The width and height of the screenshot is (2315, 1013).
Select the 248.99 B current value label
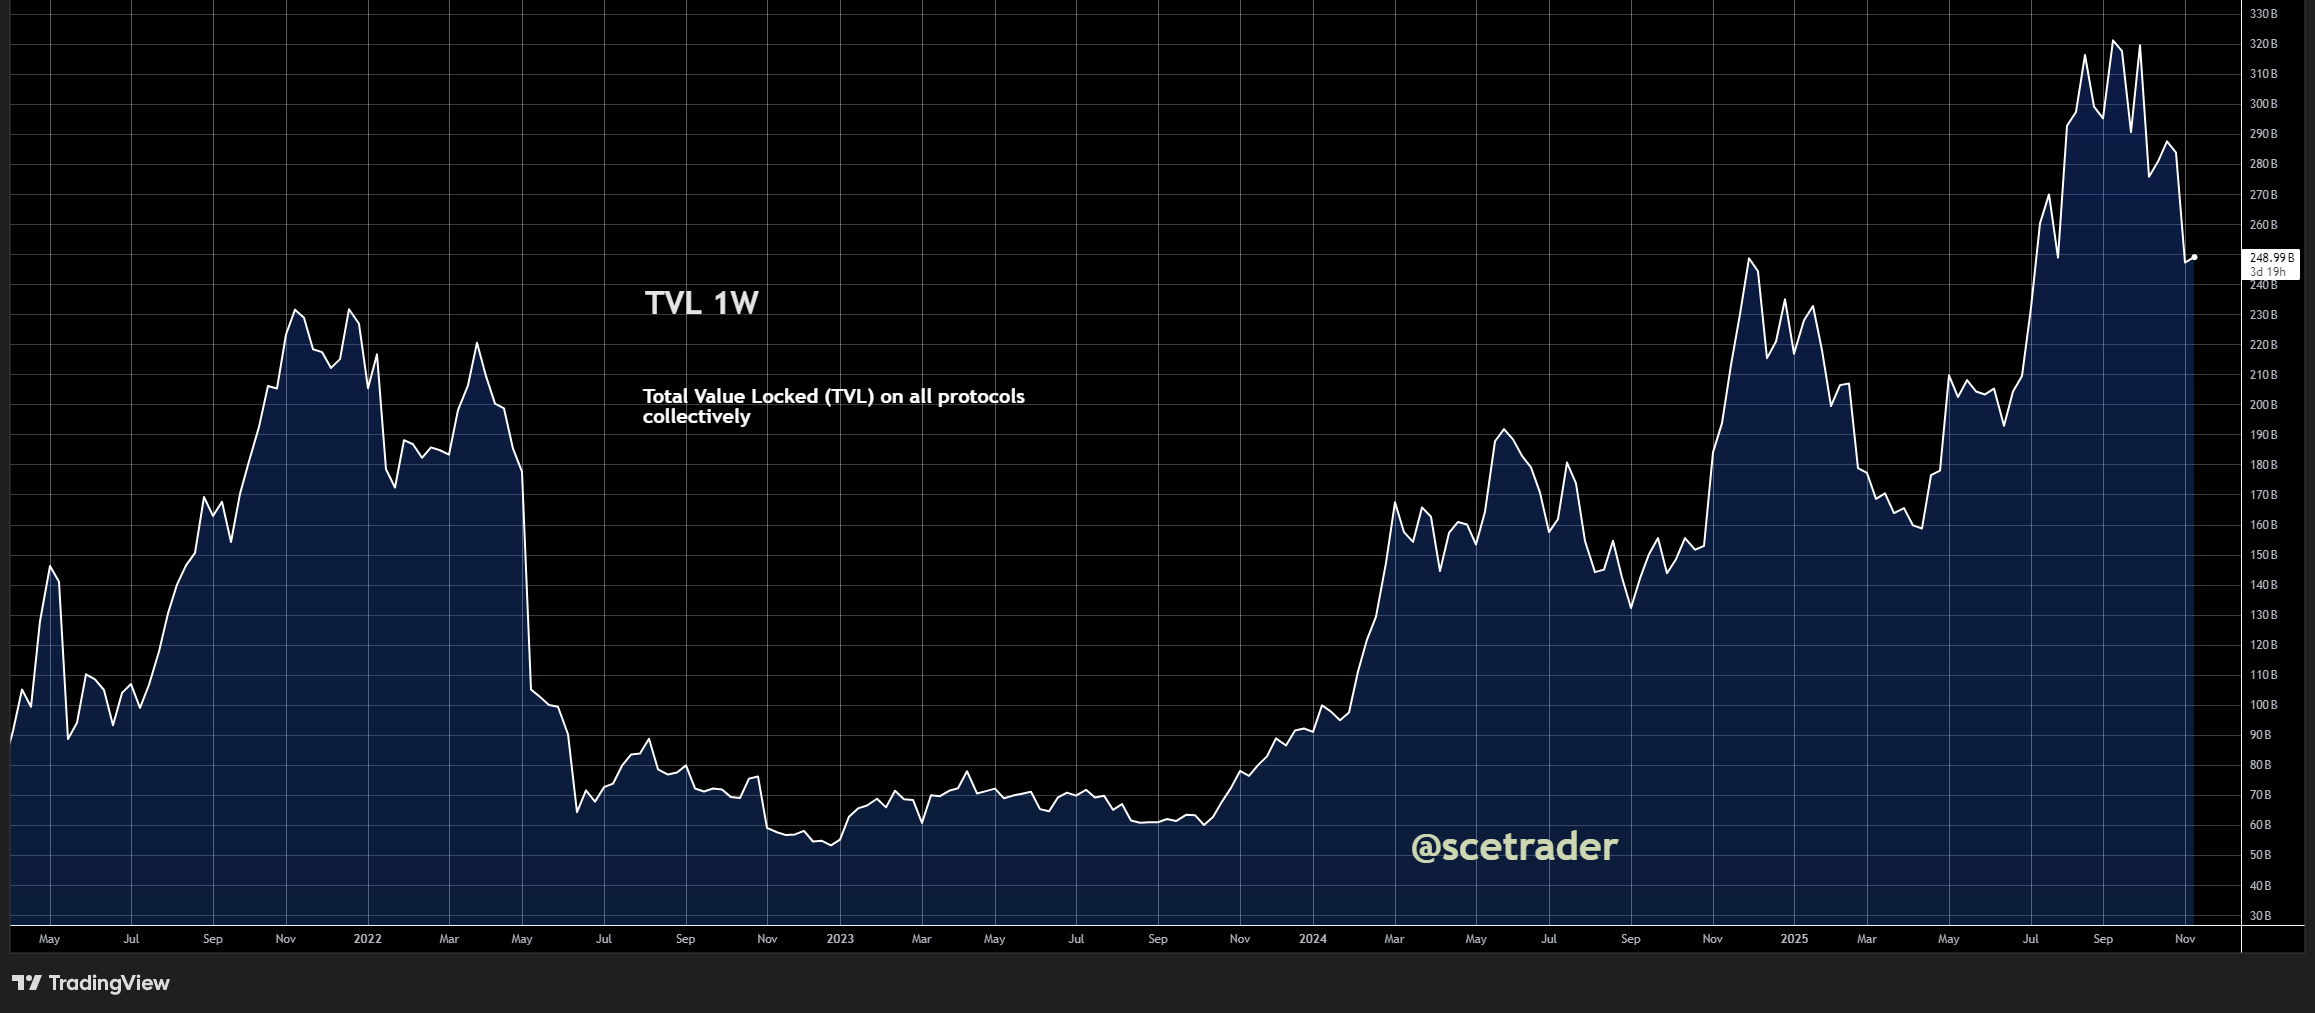pyautogui.click(x=2272, y=257)
